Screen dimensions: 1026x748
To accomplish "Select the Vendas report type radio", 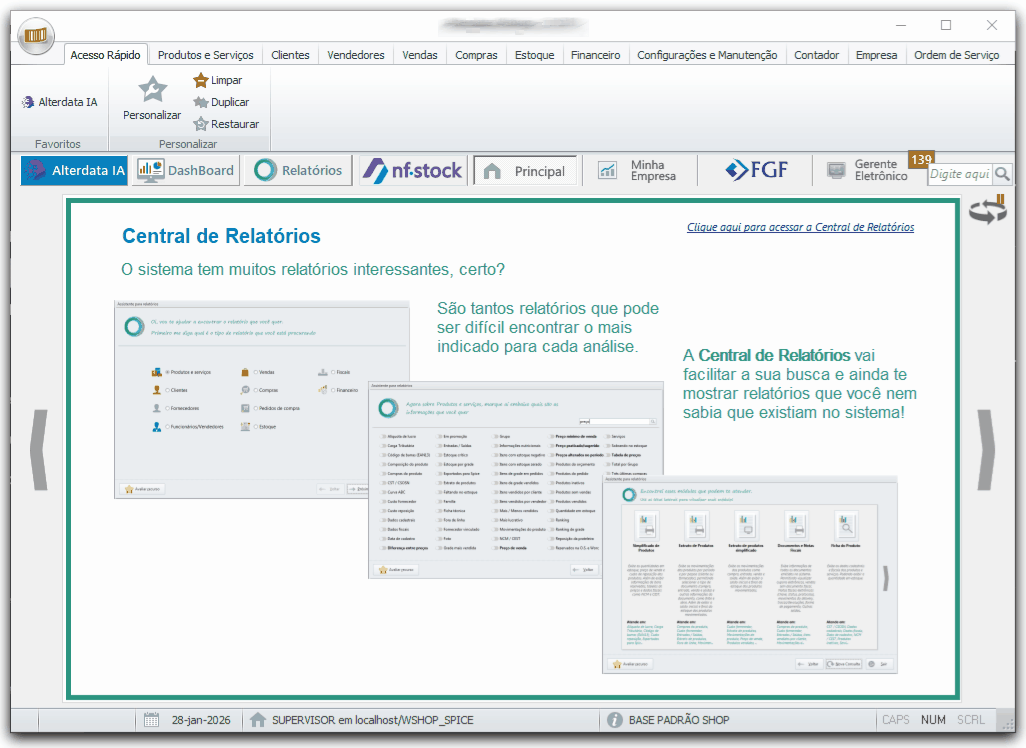I will pyautogui.click(x=256, y=372).
